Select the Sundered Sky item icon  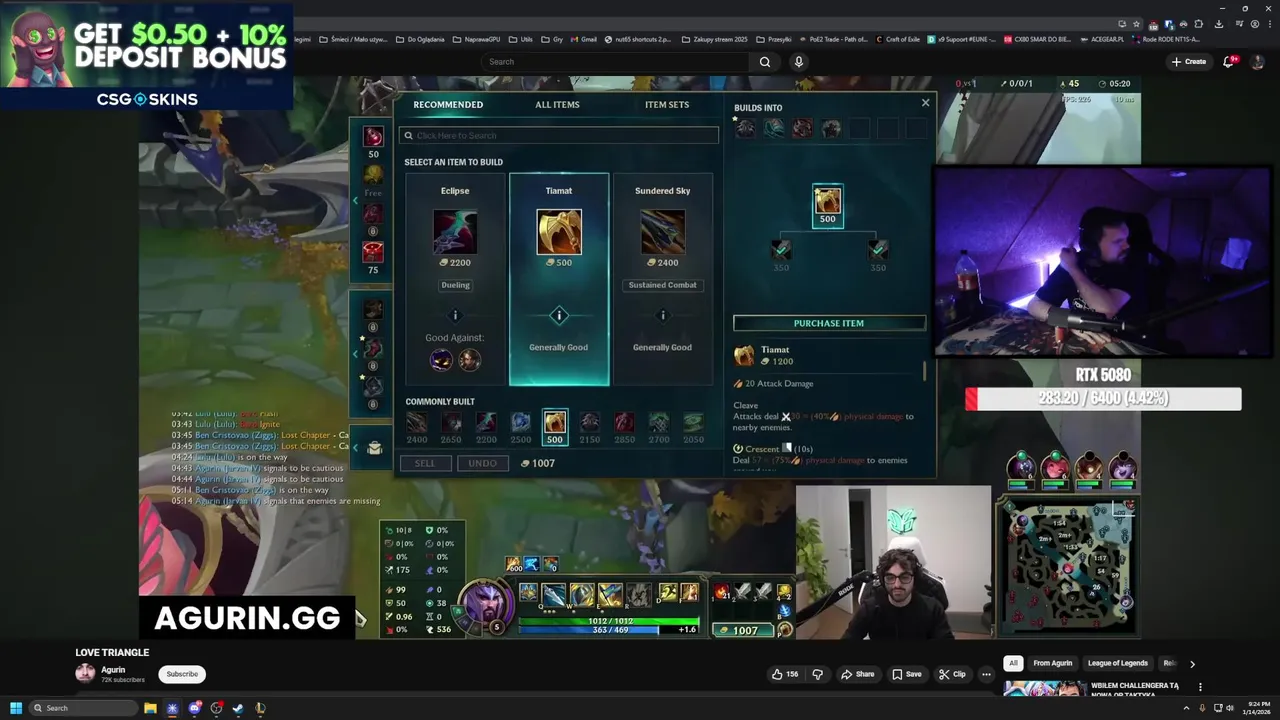coord(663,232)
